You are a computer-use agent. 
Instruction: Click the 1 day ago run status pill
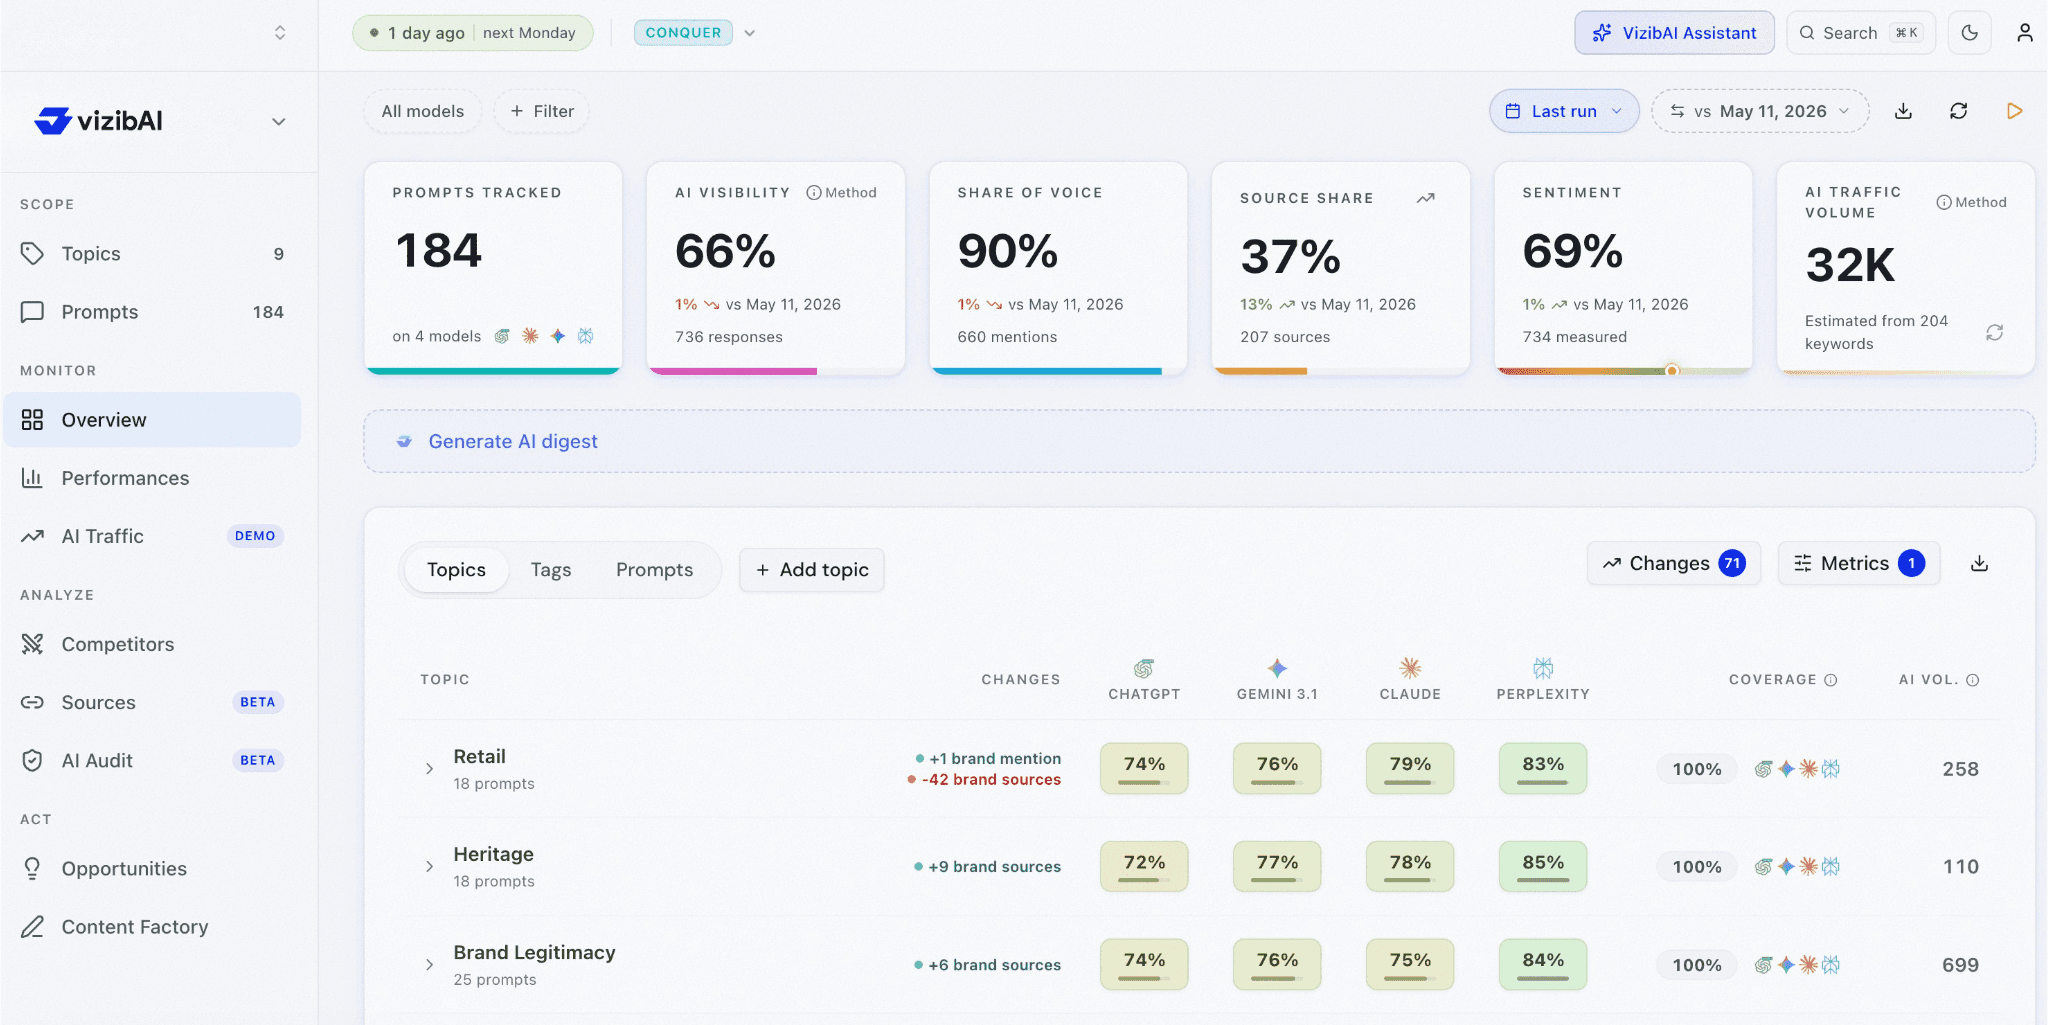[473, 33]
